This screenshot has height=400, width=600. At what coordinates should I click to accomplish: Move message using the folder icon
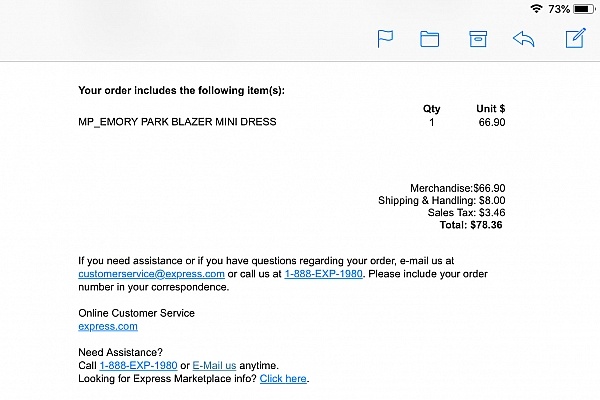[429, 39]
